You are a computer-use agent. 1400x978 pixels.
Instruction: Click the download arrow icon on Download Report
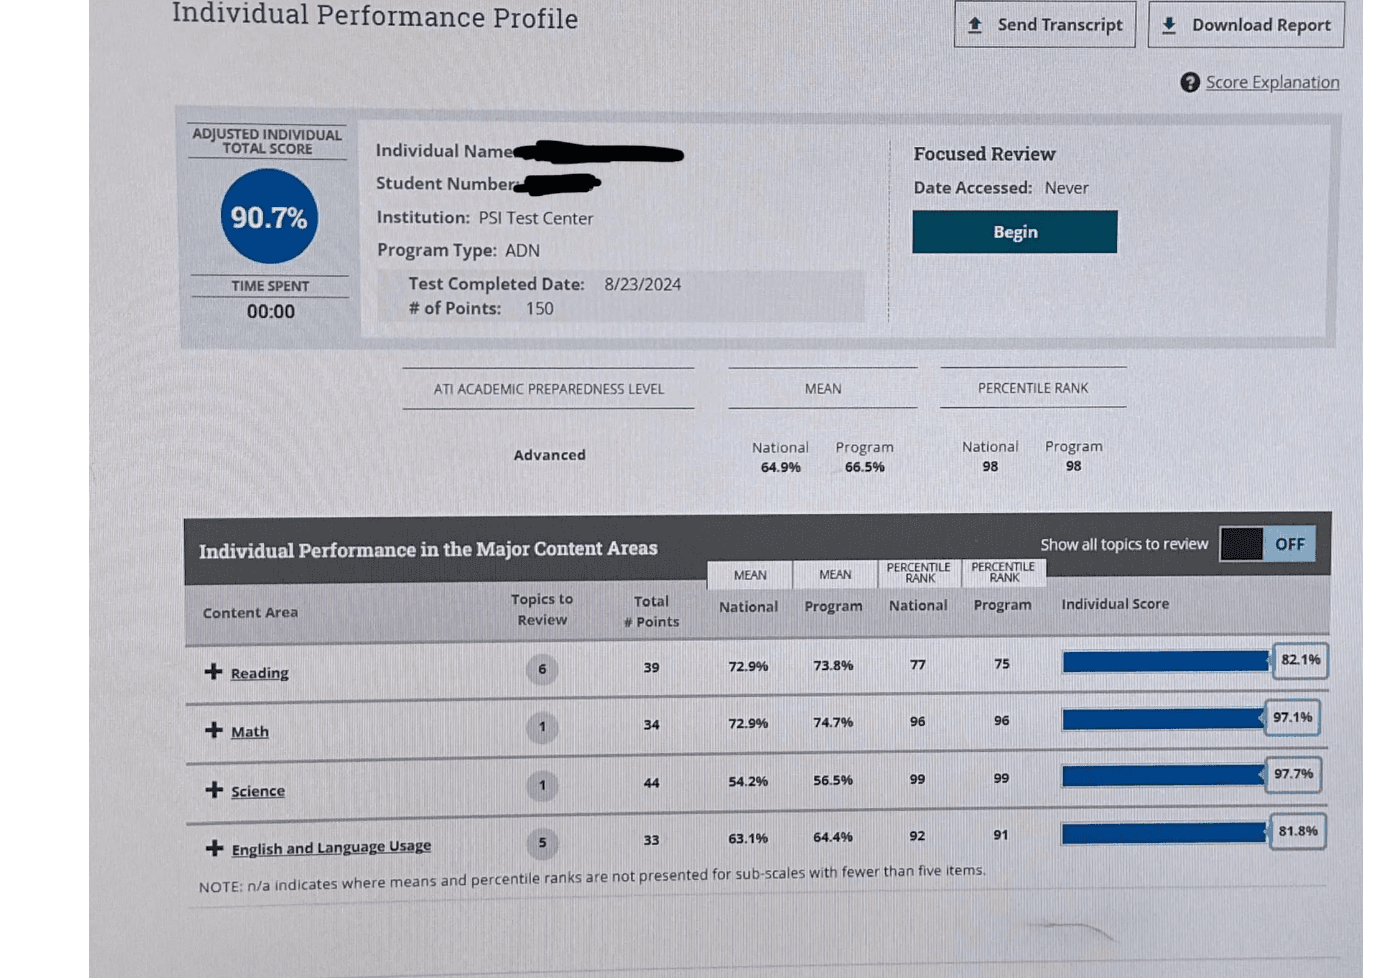[x=1169, y=25]
